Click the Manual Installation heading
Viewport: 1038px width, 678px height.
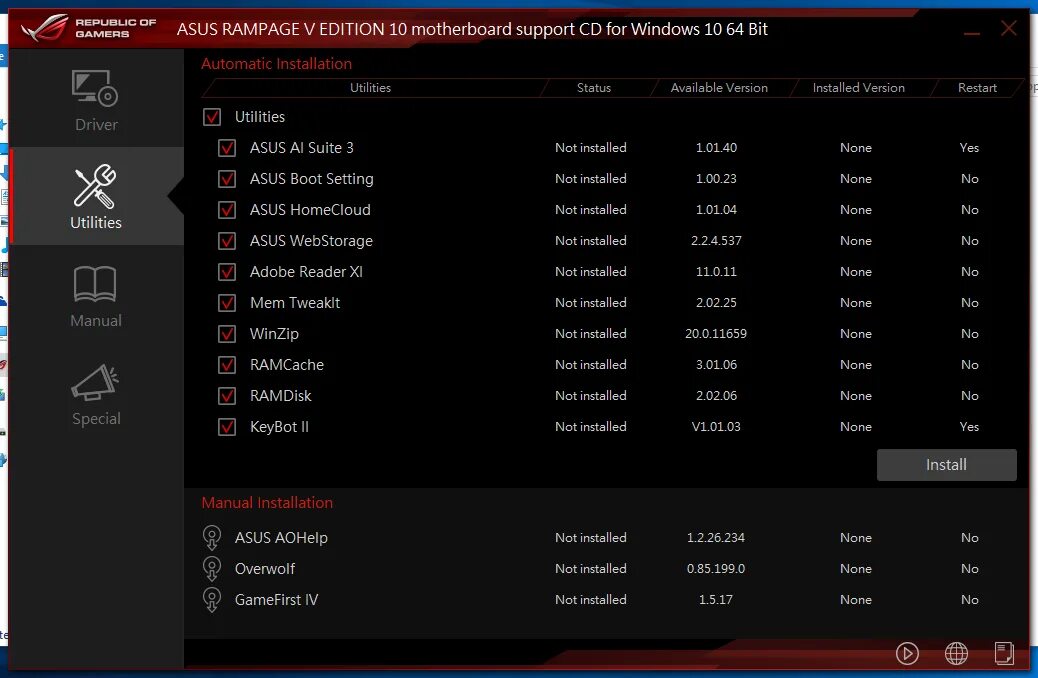click(x=267, y=503)
